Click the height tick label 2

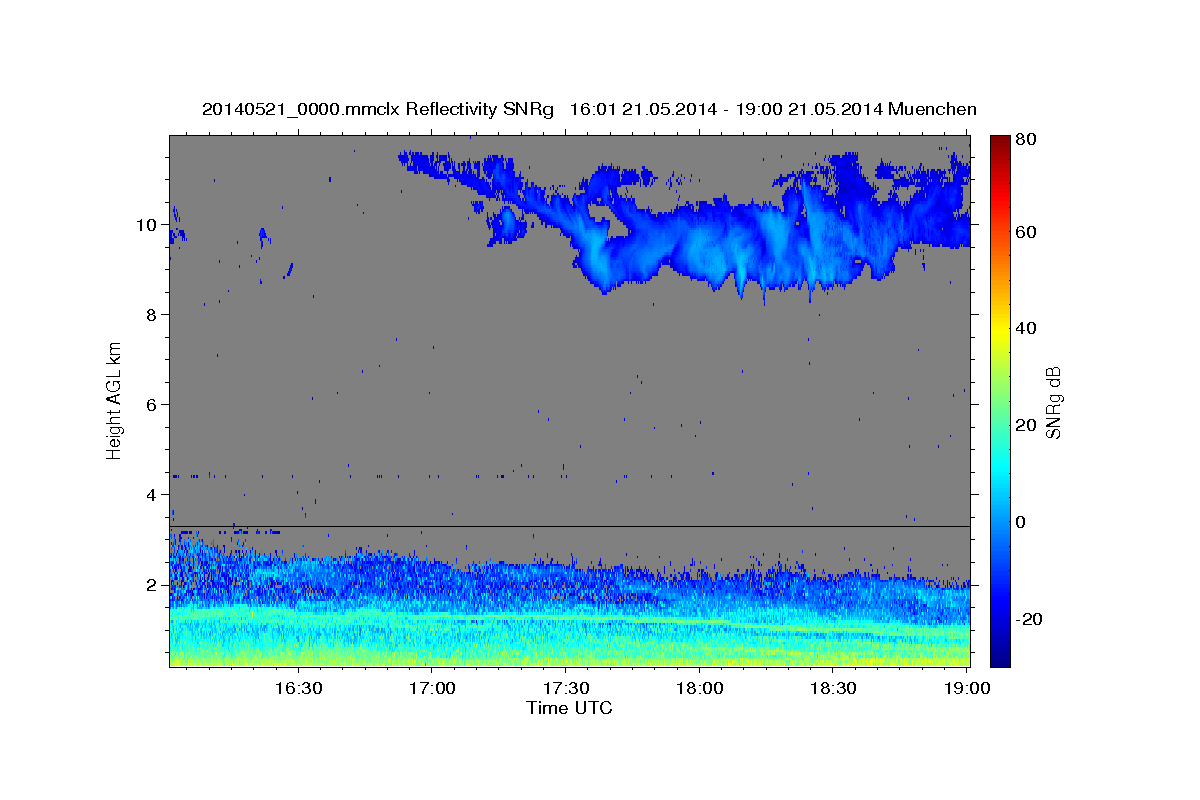click(150, 585)
